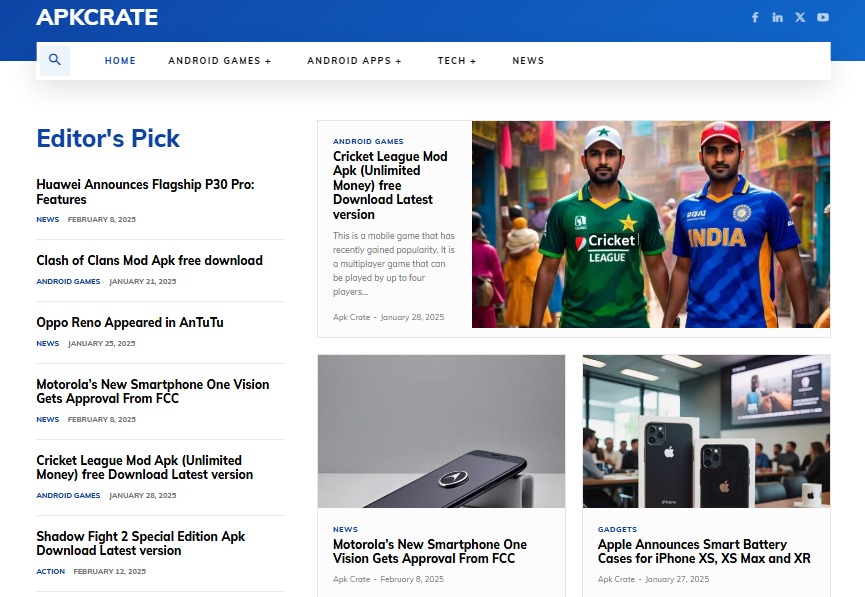
Task: Open Shadow Fight 2 Special Edition article
Action: (140, 543)
